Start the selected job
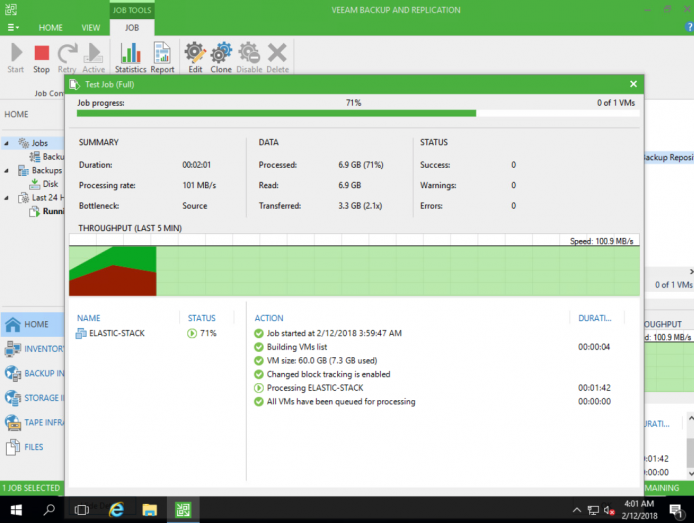Image resolution: width=694 pixels, height=523 pixels. click(x=16, y=58)
